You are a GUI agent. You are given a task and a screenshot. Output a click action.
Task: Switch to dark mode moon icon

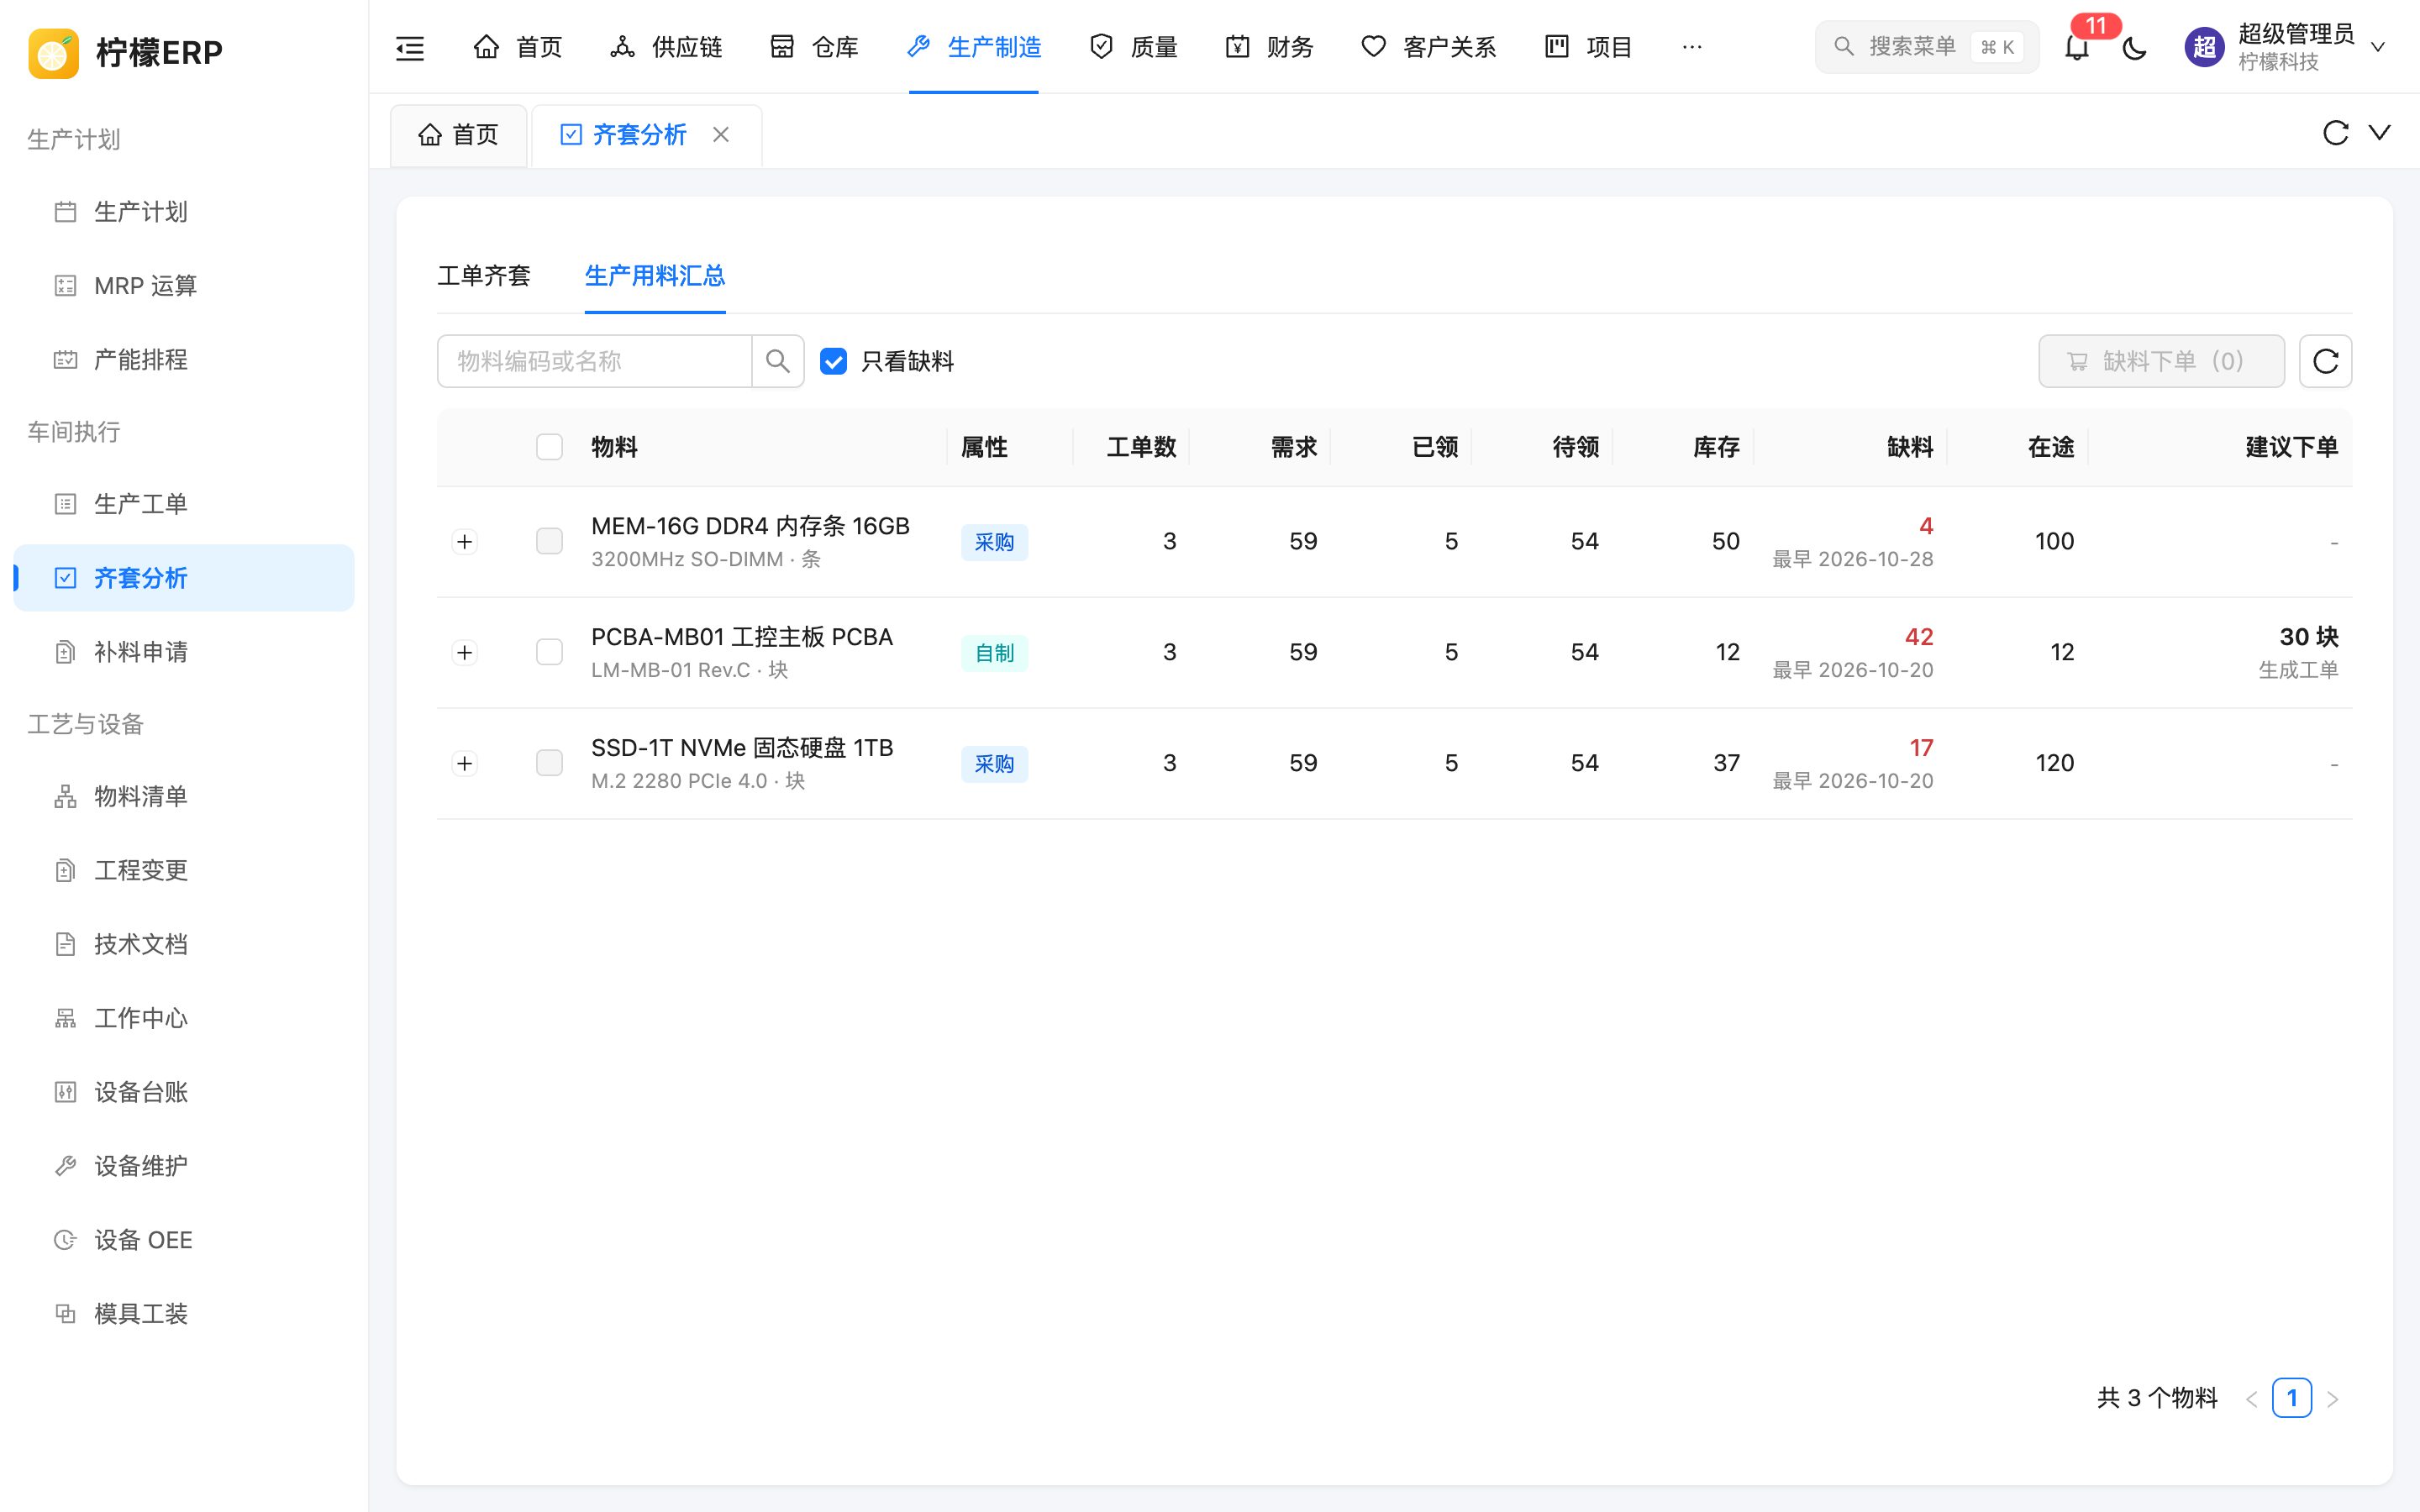2134,47
